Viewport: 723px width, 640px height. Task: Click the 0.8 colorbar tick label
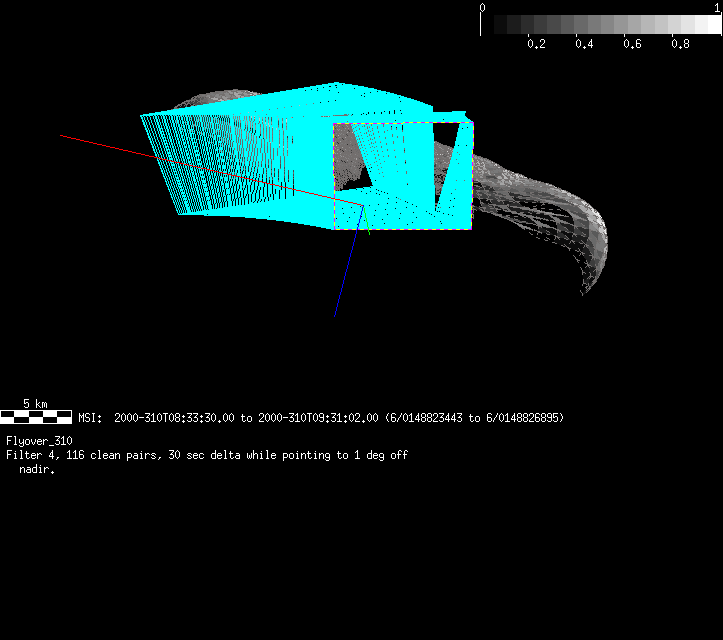pyautogui.click(x=680, y=45)
